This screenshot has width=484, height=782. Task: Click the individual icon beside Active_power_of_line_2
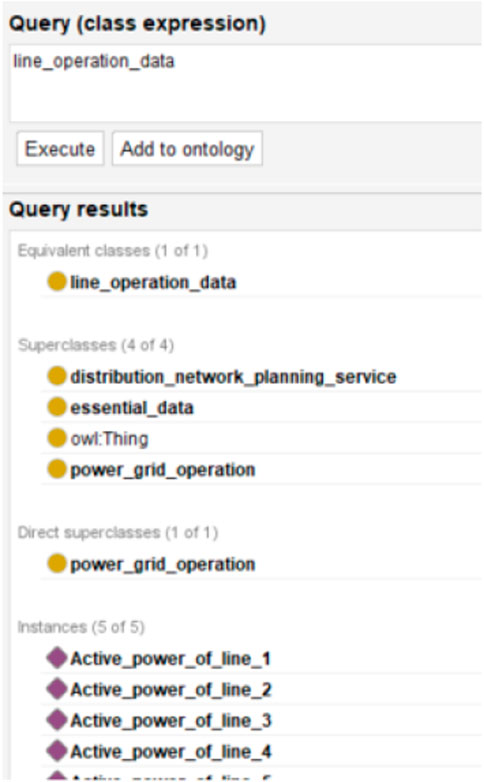tap(57, 689)
